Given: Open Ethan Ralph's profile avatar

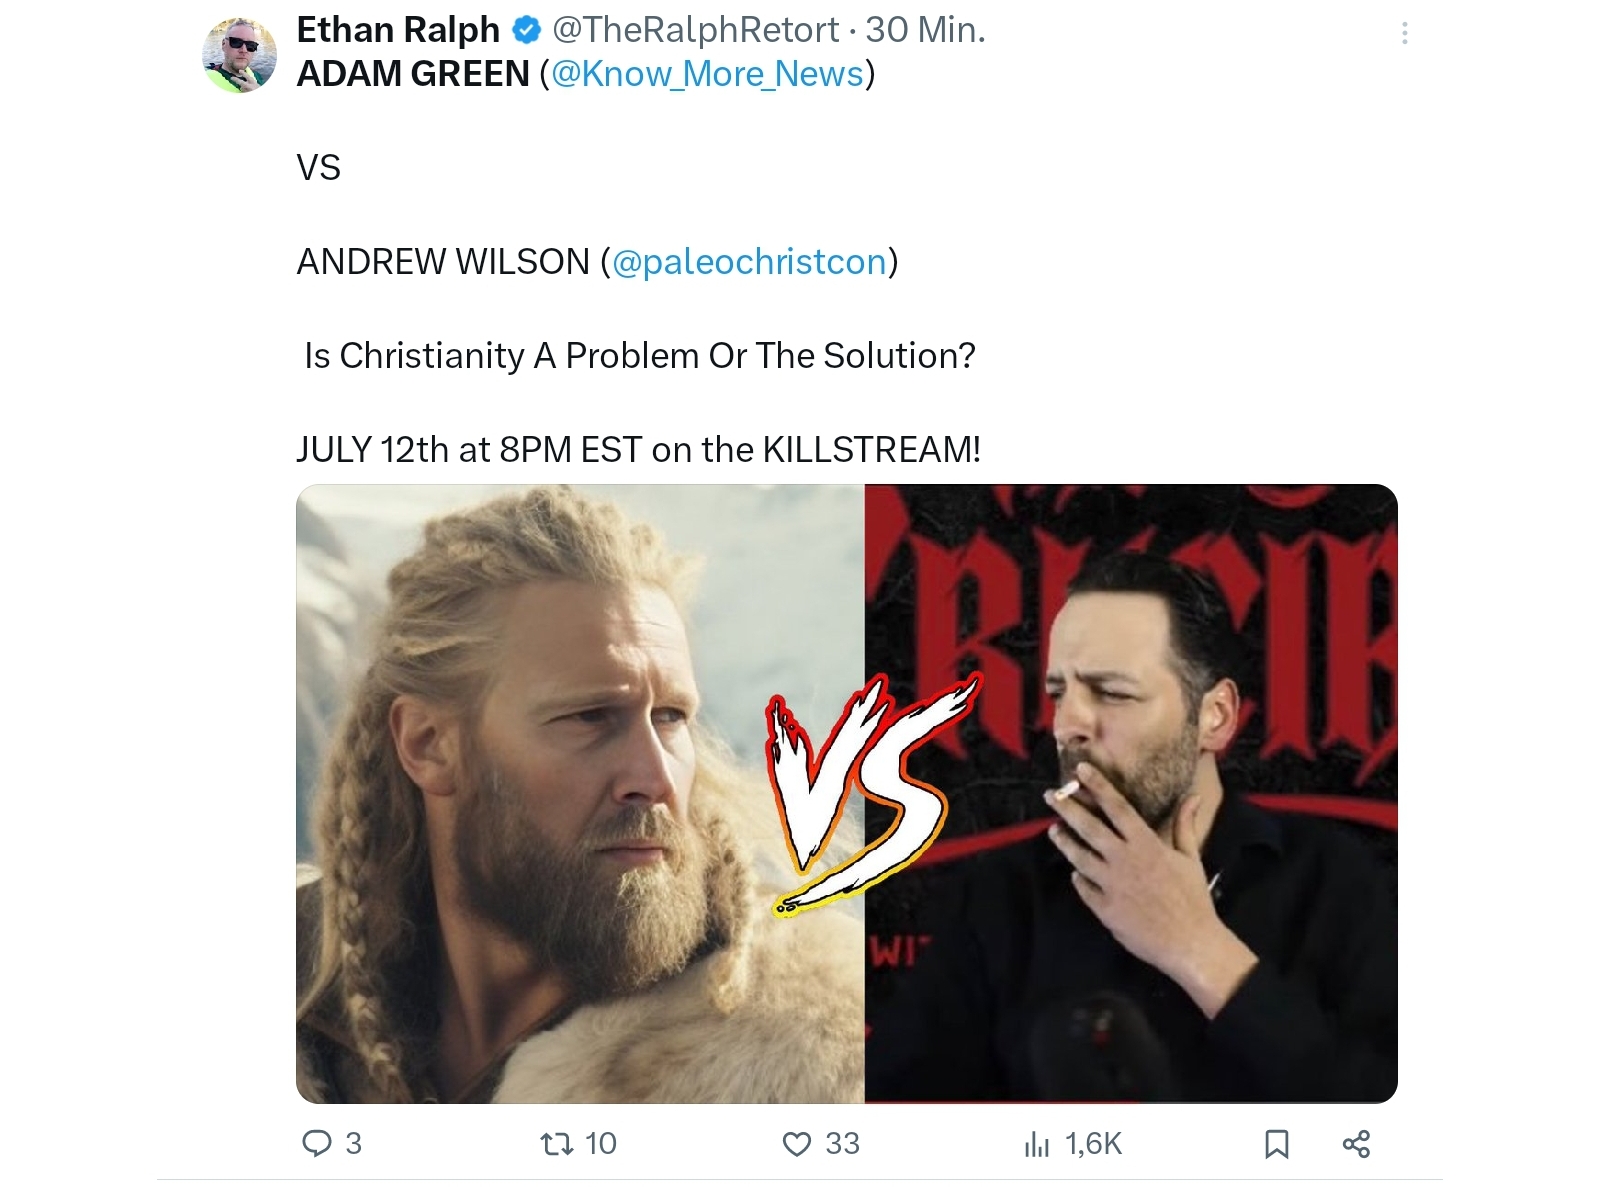Looking at the screenshot, I should click(x=239, y=55).
